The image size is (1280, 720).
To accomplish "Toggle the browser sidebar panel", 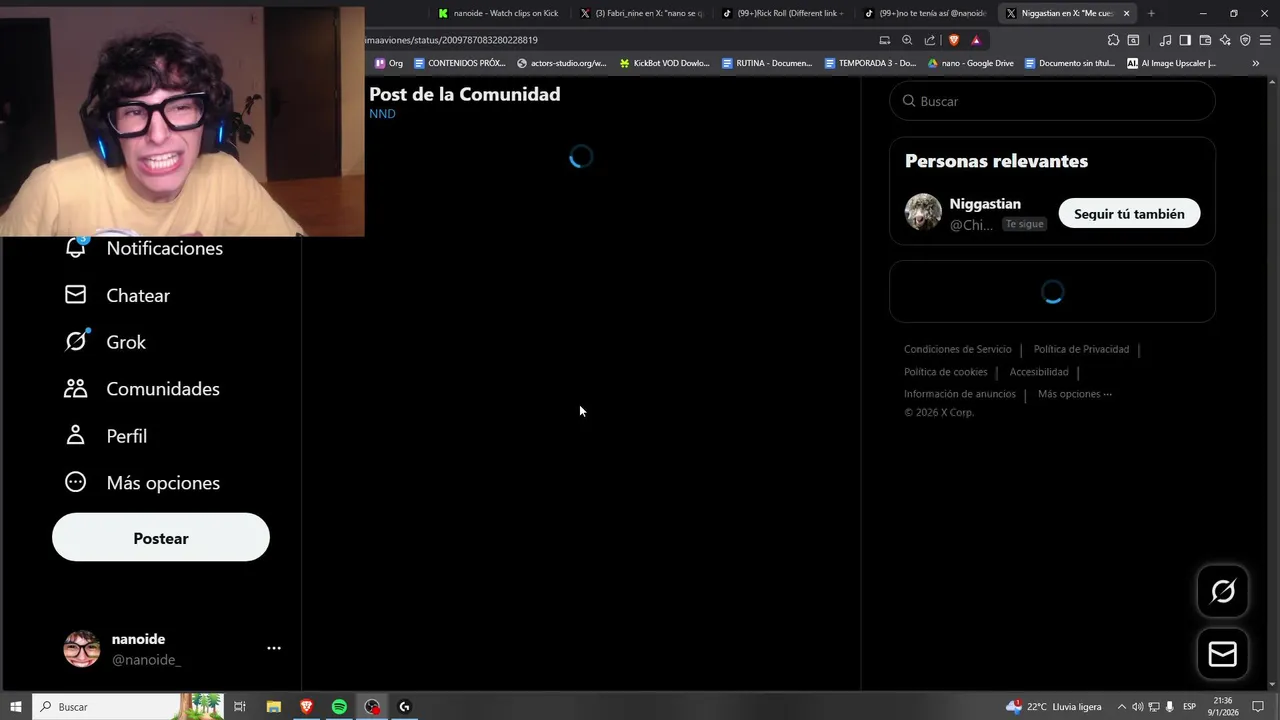I will [x=1185, y=40].
